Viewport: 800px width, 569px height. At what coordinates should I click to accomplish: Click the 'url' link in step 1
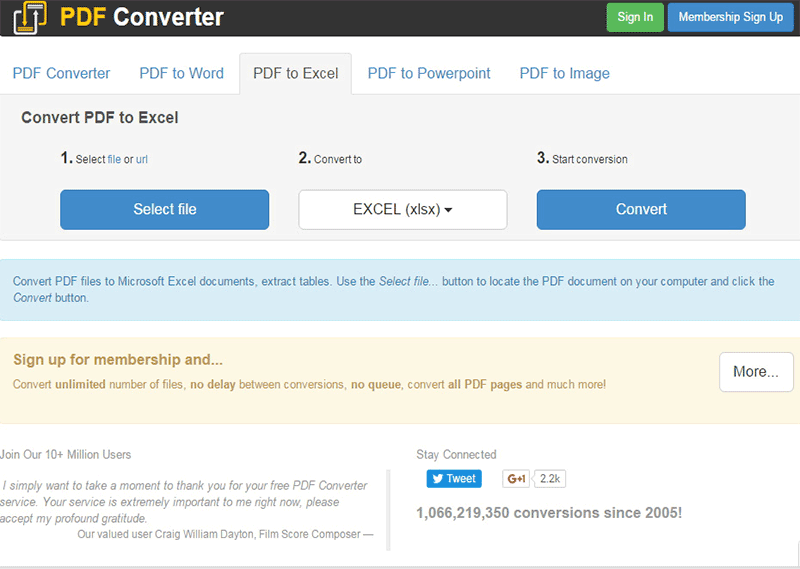pyautogui.click(x=142, y=159)
